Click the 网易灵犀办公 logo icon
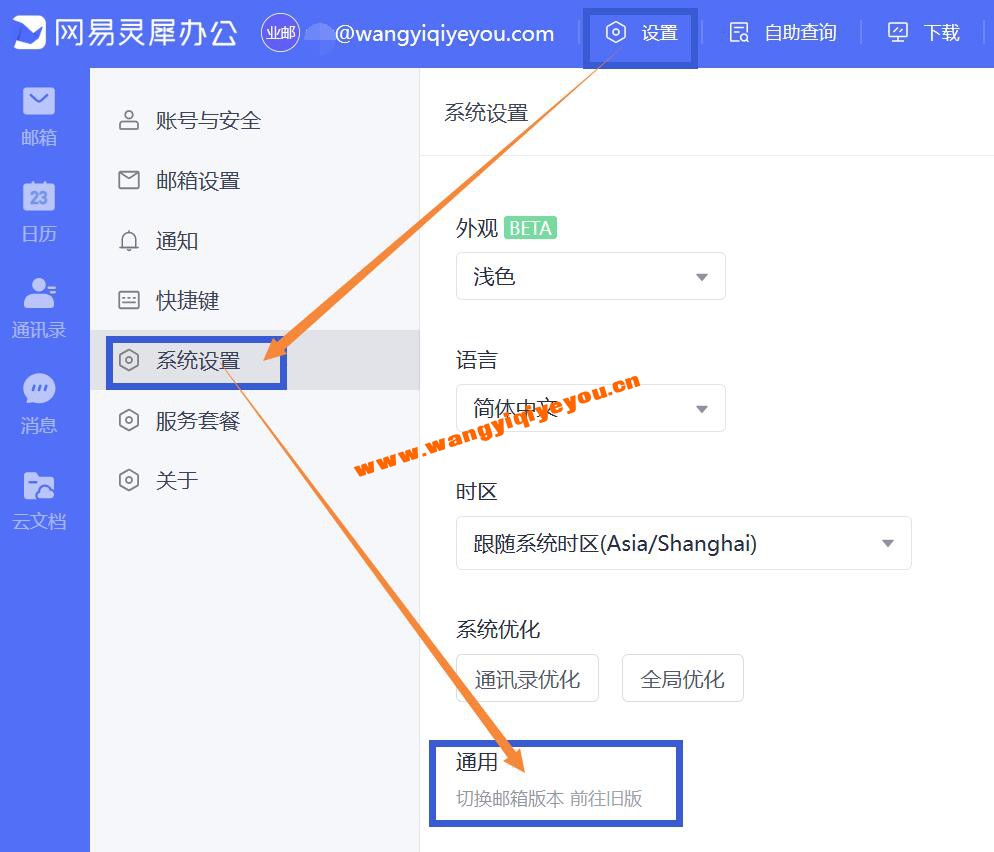 tap(29, 32)
